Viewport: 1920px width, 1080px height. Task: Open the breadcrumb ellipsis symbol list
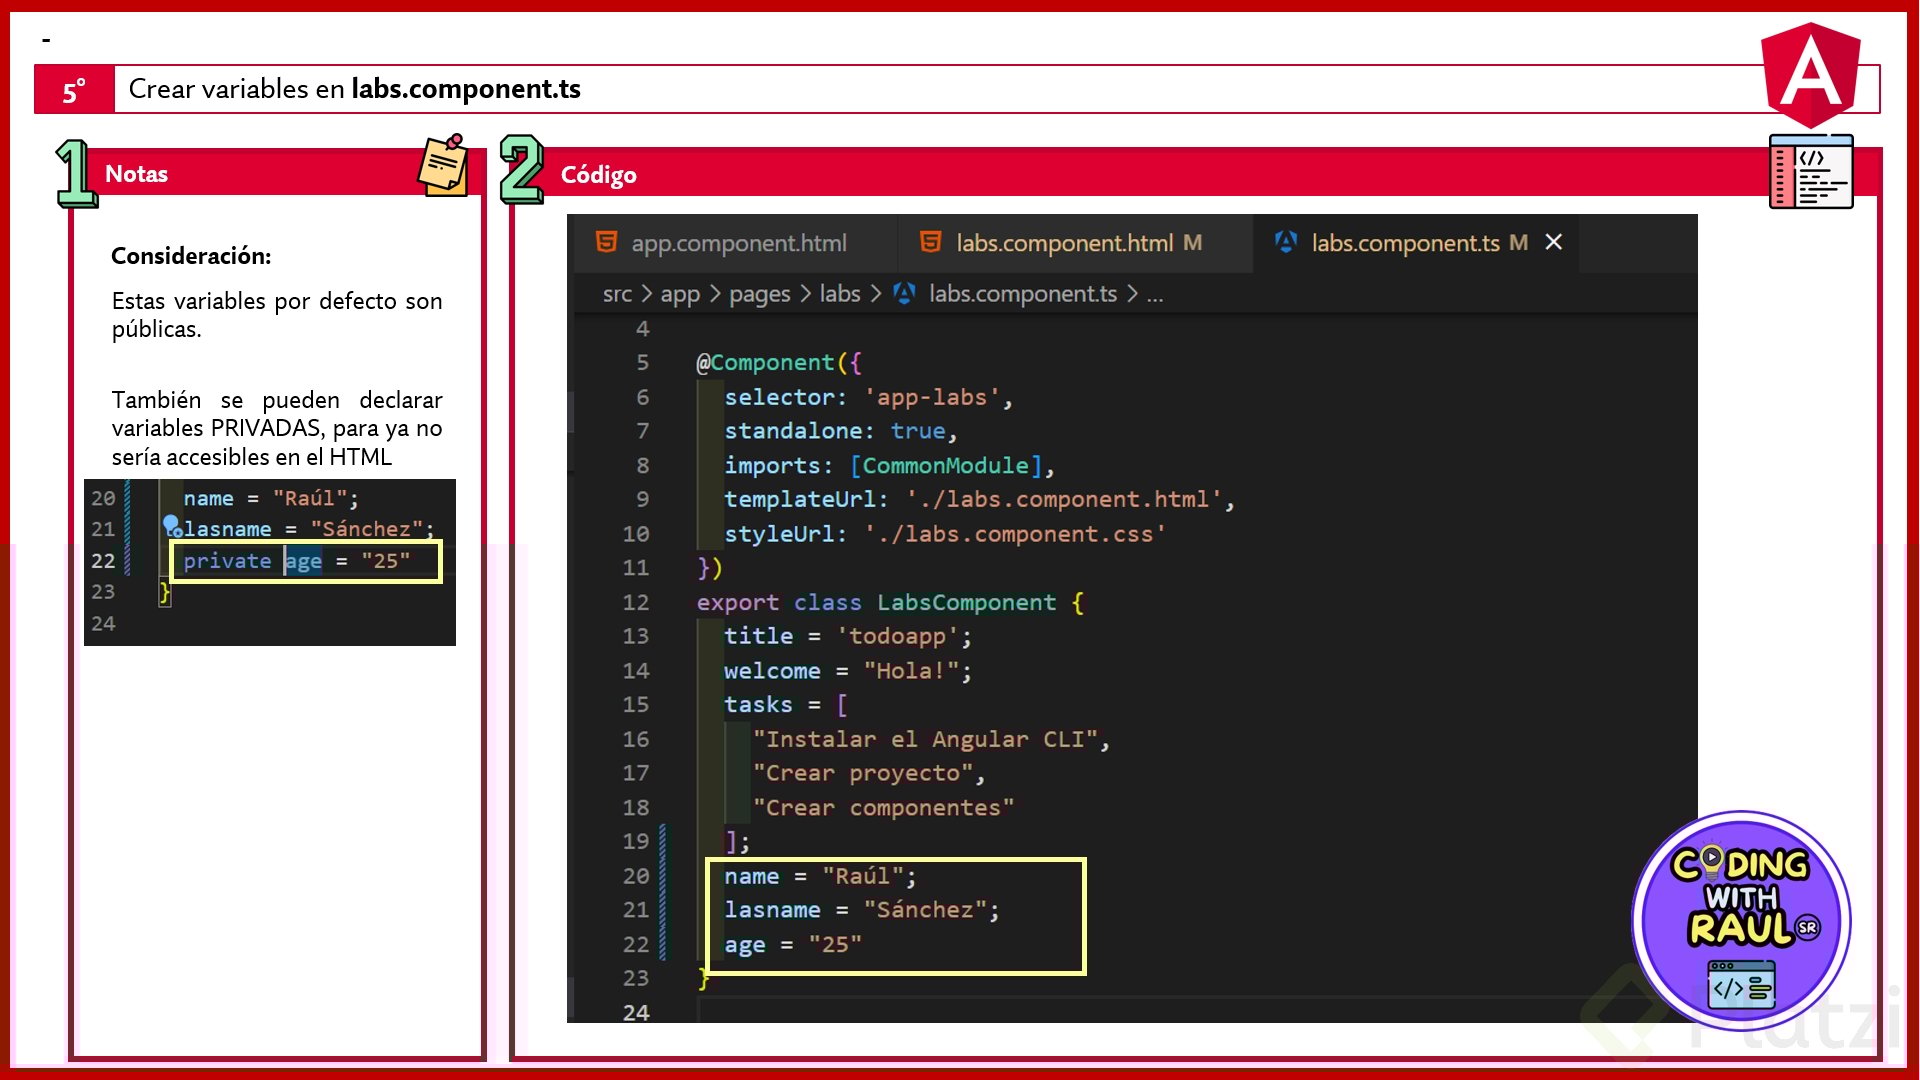point(1154,294)
